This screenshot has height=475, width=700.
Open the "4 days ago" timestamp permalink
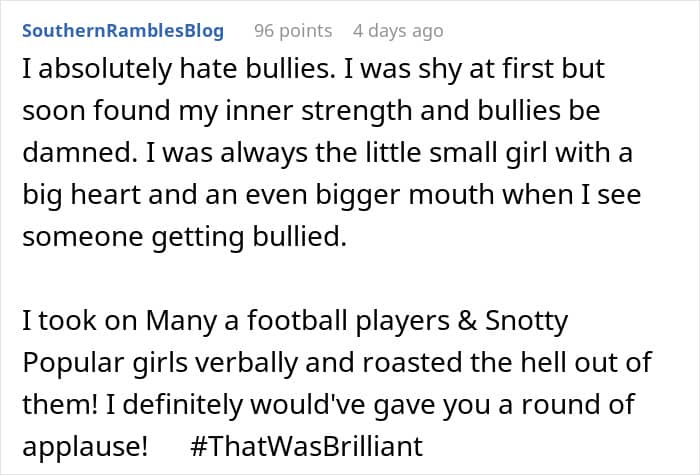click(x=398, y=31)
